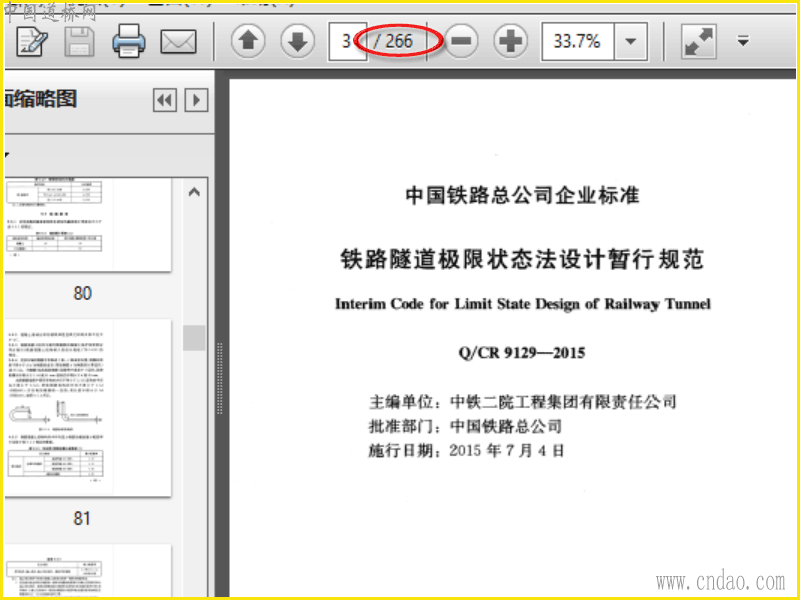This screenshot has height=600, width=800.
Task: Click the "Interim Code for Limit State Design" title
Action: click(x=522, y=304)
